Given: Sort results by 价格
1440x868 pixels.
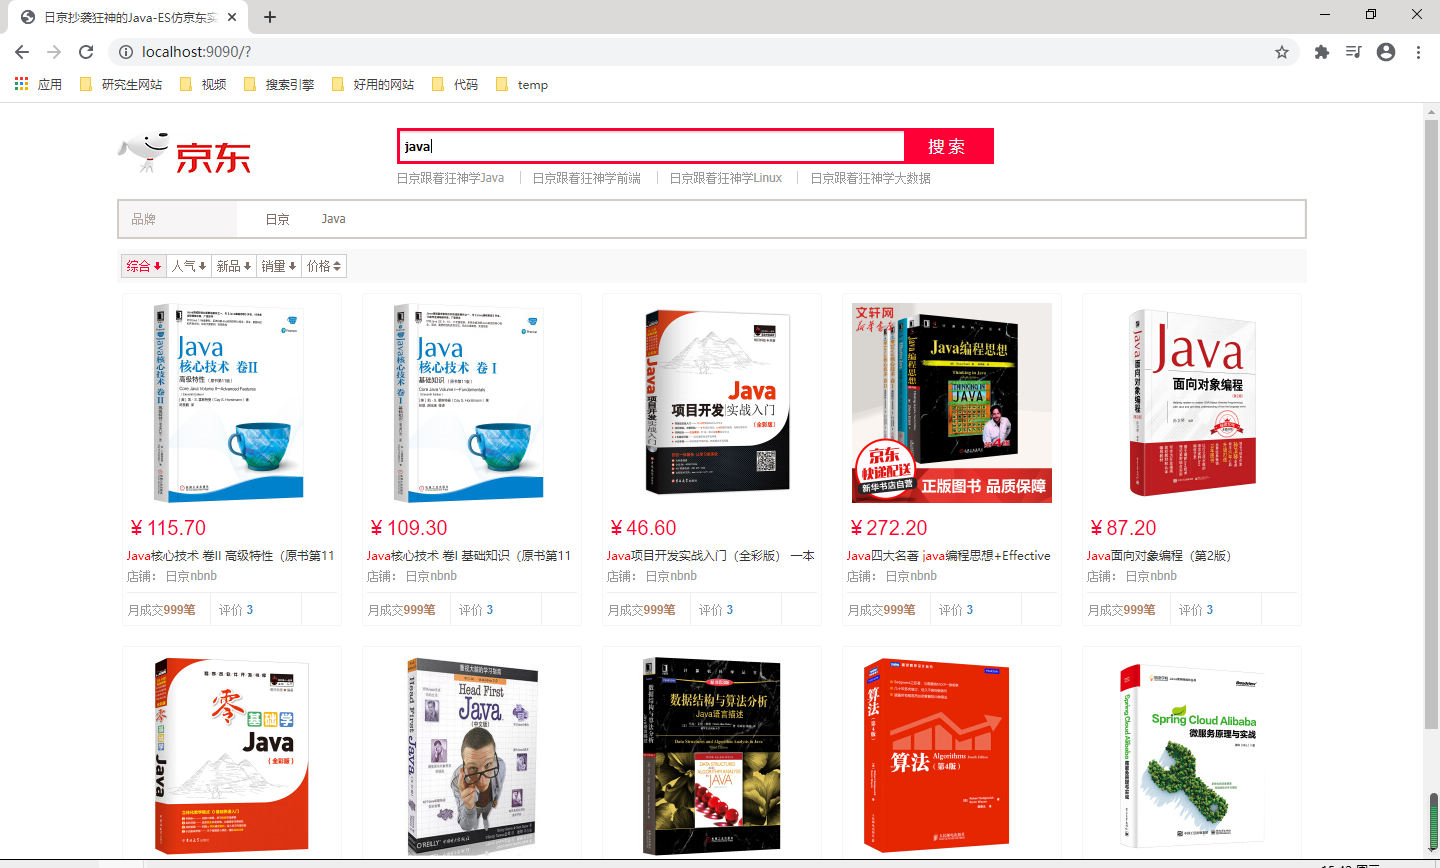Looking at the screenshot, I should point(324,266).
